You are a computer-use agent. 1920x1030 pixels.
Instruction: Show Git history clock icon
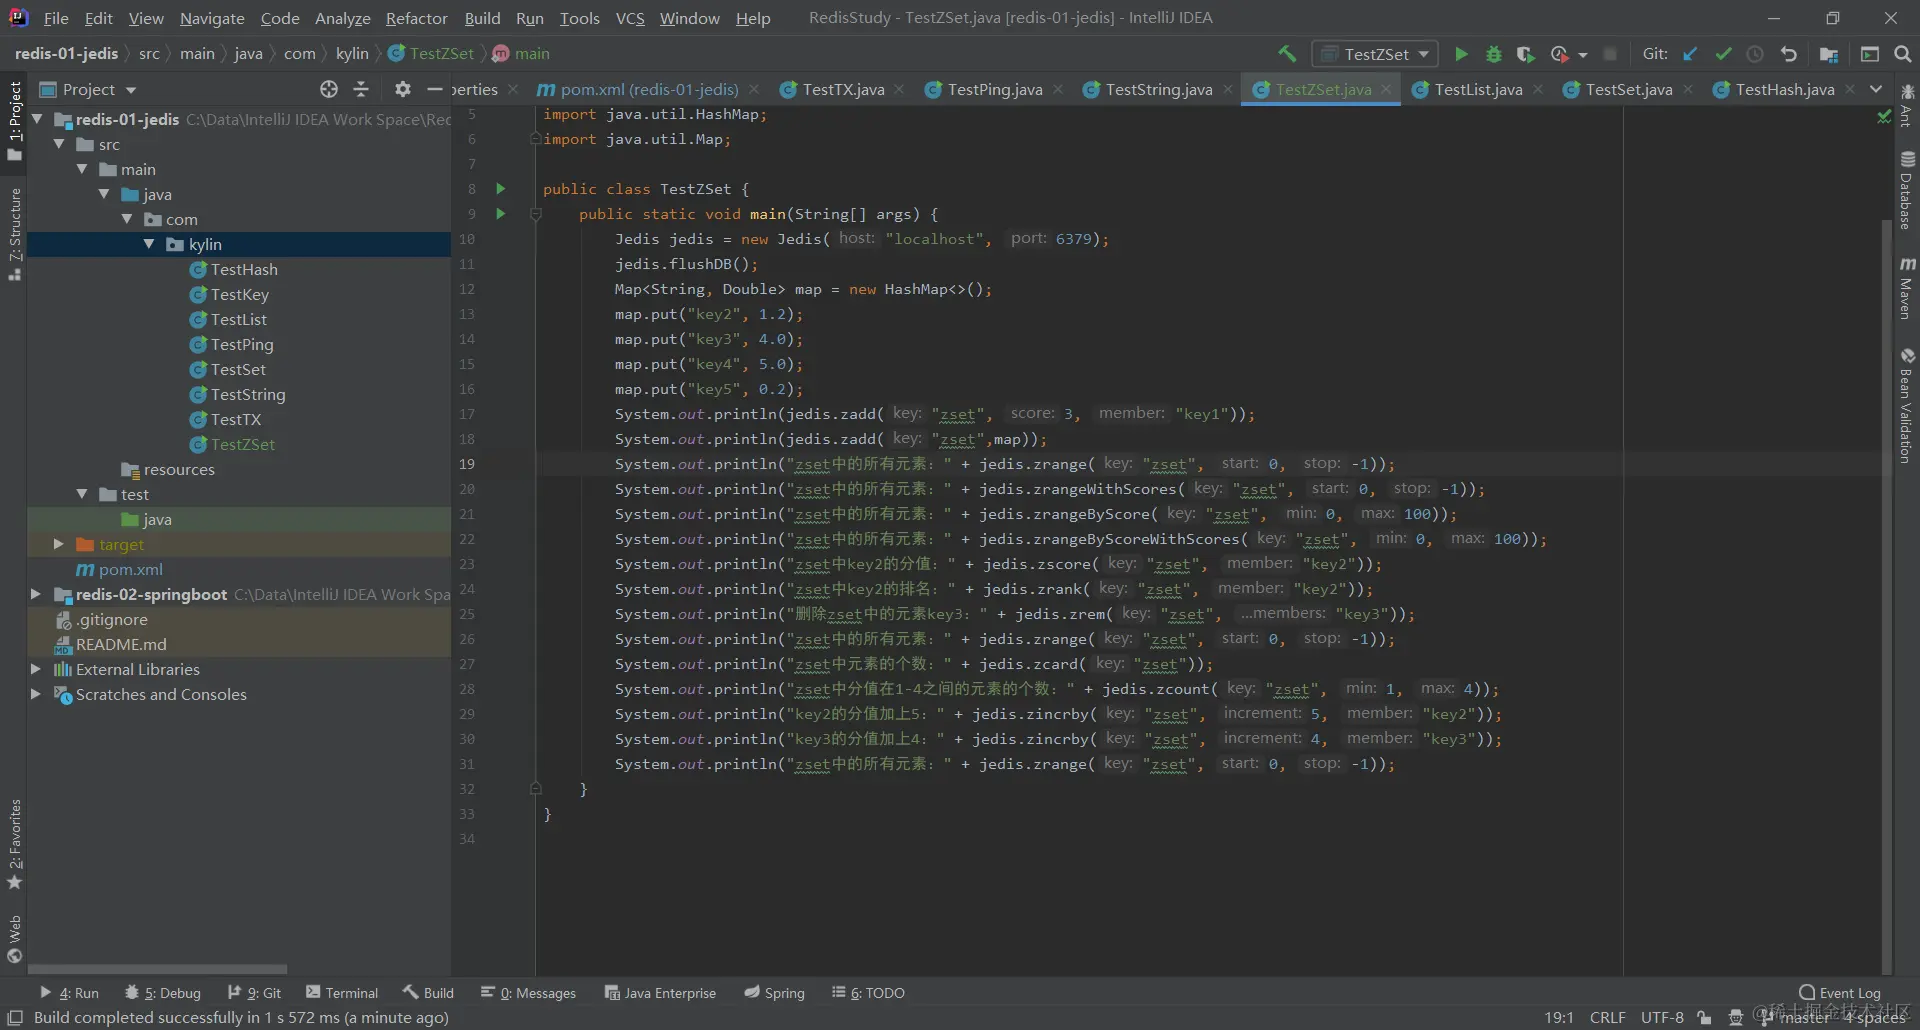(x=1755, y=54)
